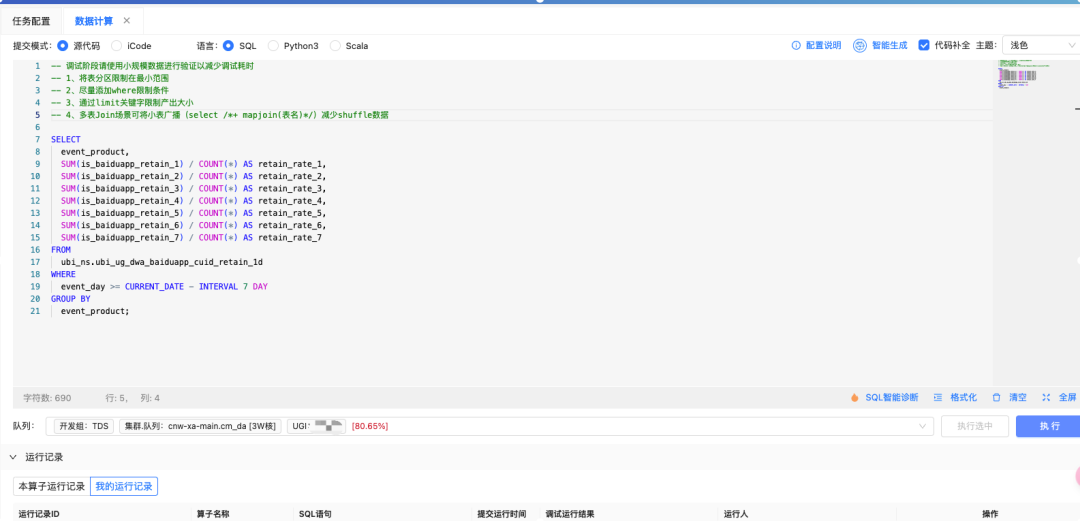Open 智能生成 feature
This screenshot has height=521, width=1080.
pos(889,45)
